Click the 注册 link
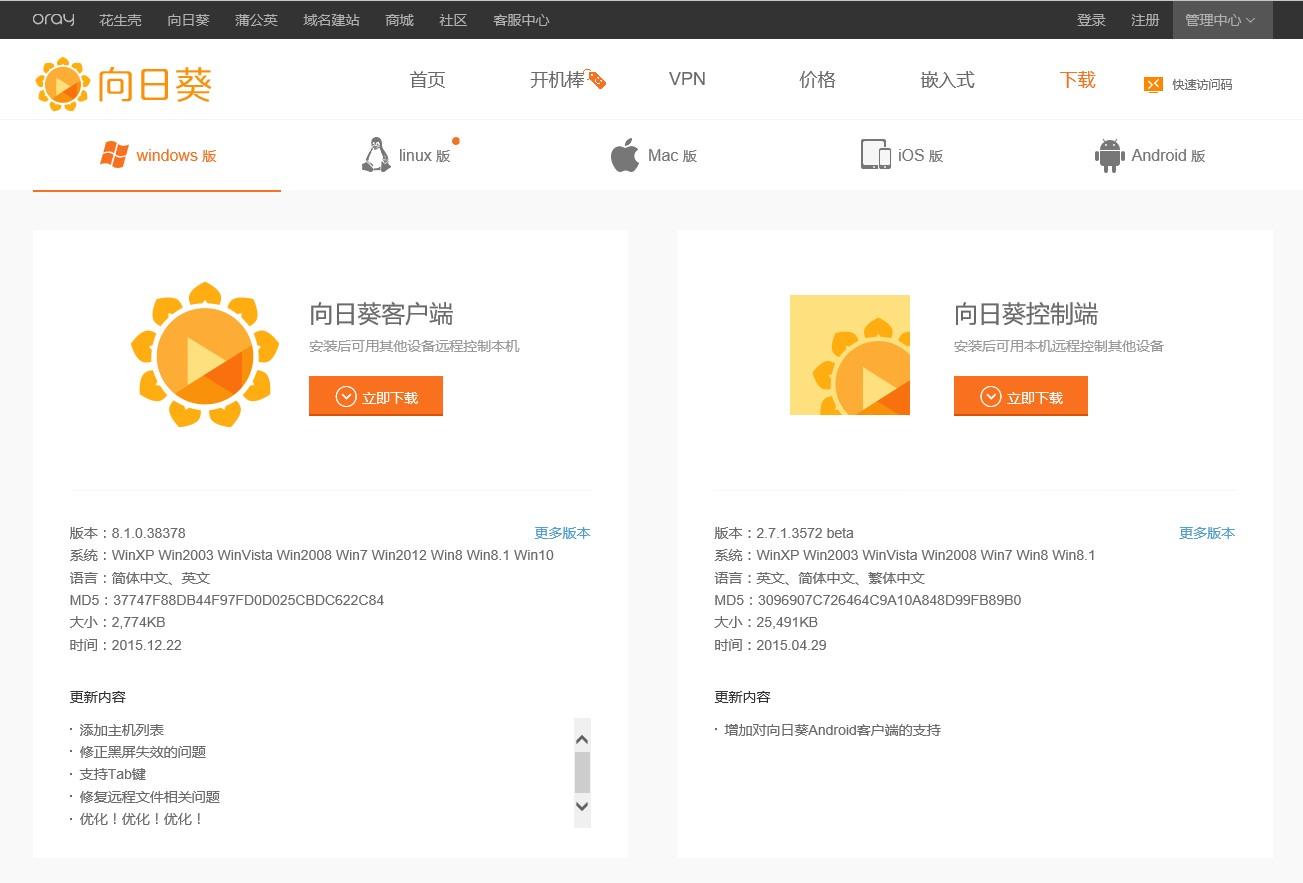This screenshot has height=883, width=1303. (1145, 20)
